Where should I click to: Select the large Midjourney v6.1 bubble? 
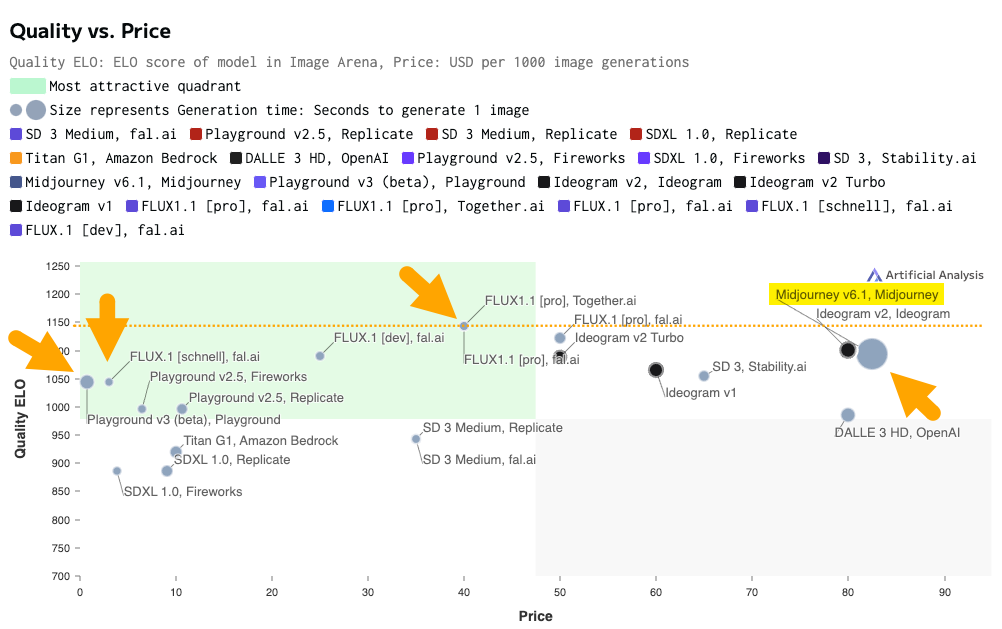[x=872, y=354]
